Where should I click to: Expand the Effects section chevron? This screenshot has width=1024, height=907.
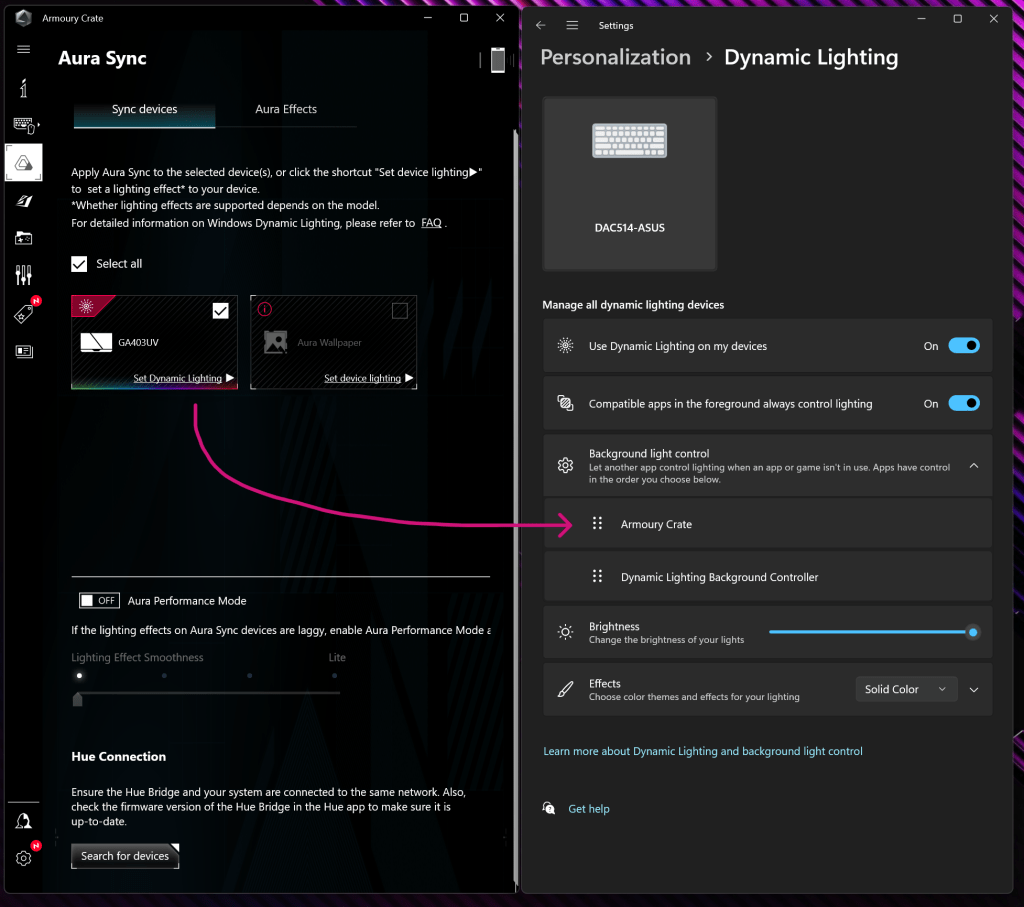pyautogui.click(x=974, y=689)
